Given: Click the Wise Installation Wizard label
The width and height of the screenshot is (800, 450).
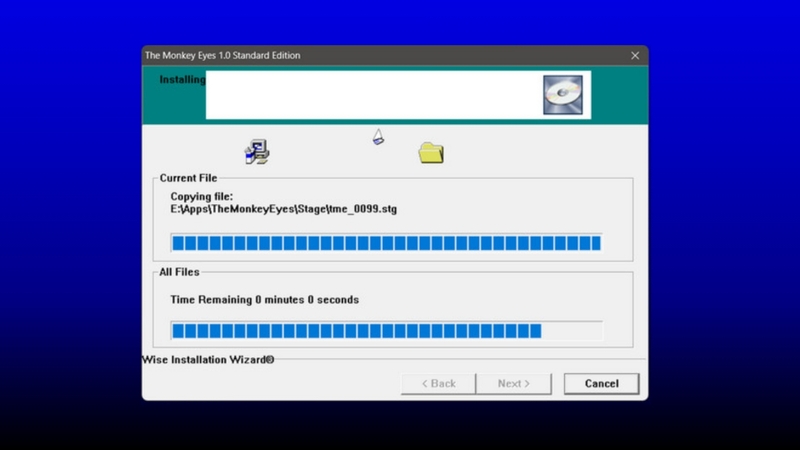Looking at the screenshot, I should pos(208,360).
